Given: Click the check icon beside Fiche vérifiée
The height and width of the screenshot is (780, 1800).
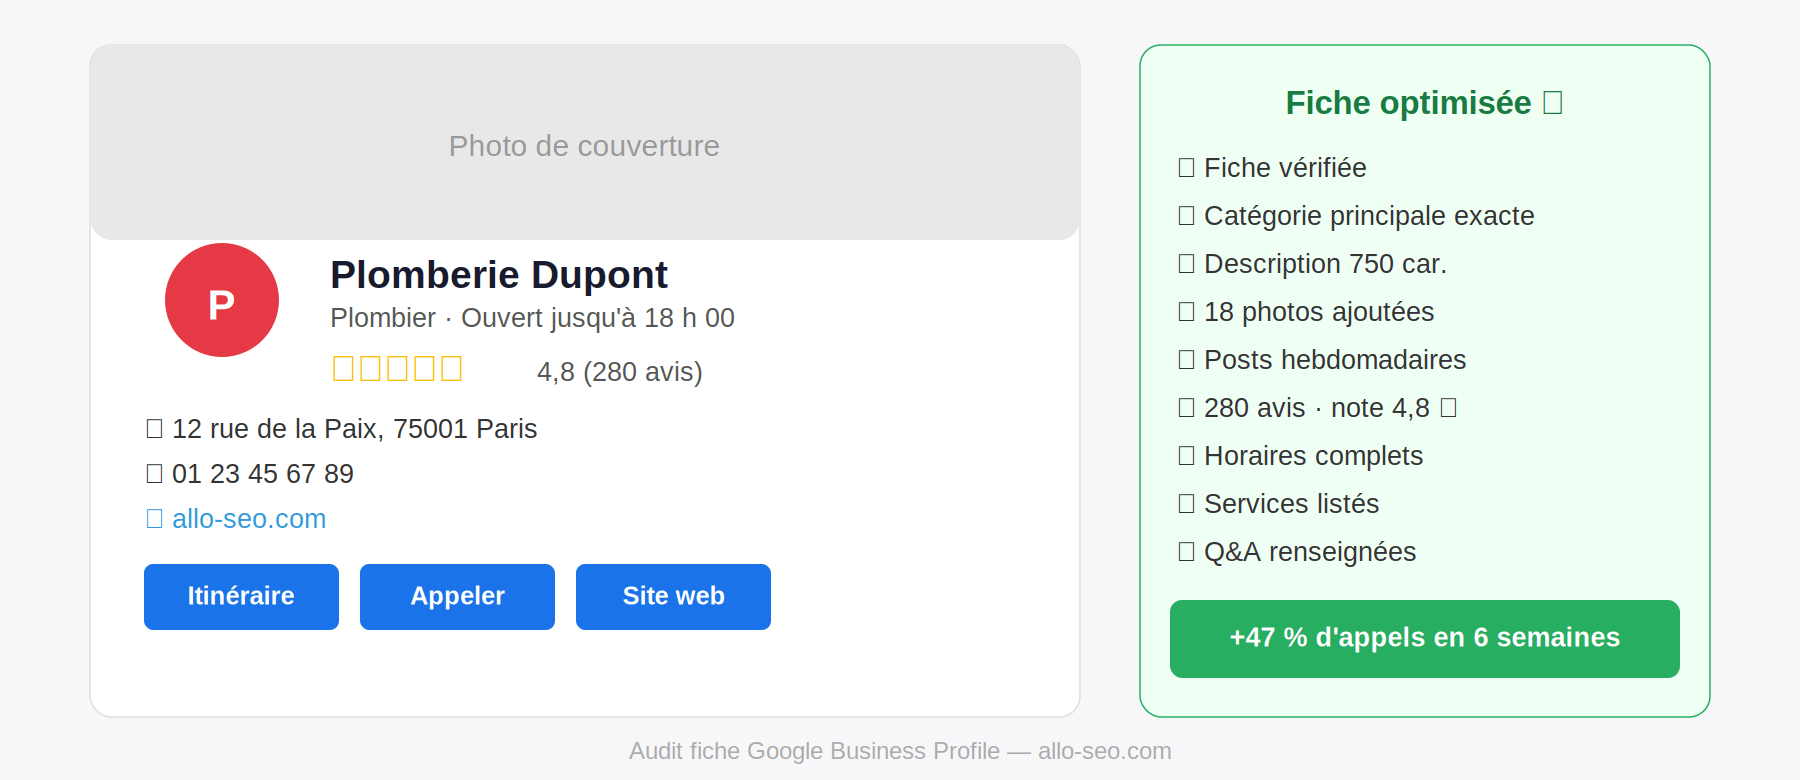Looking at the screenshot, I should (x=1186, y=168).
